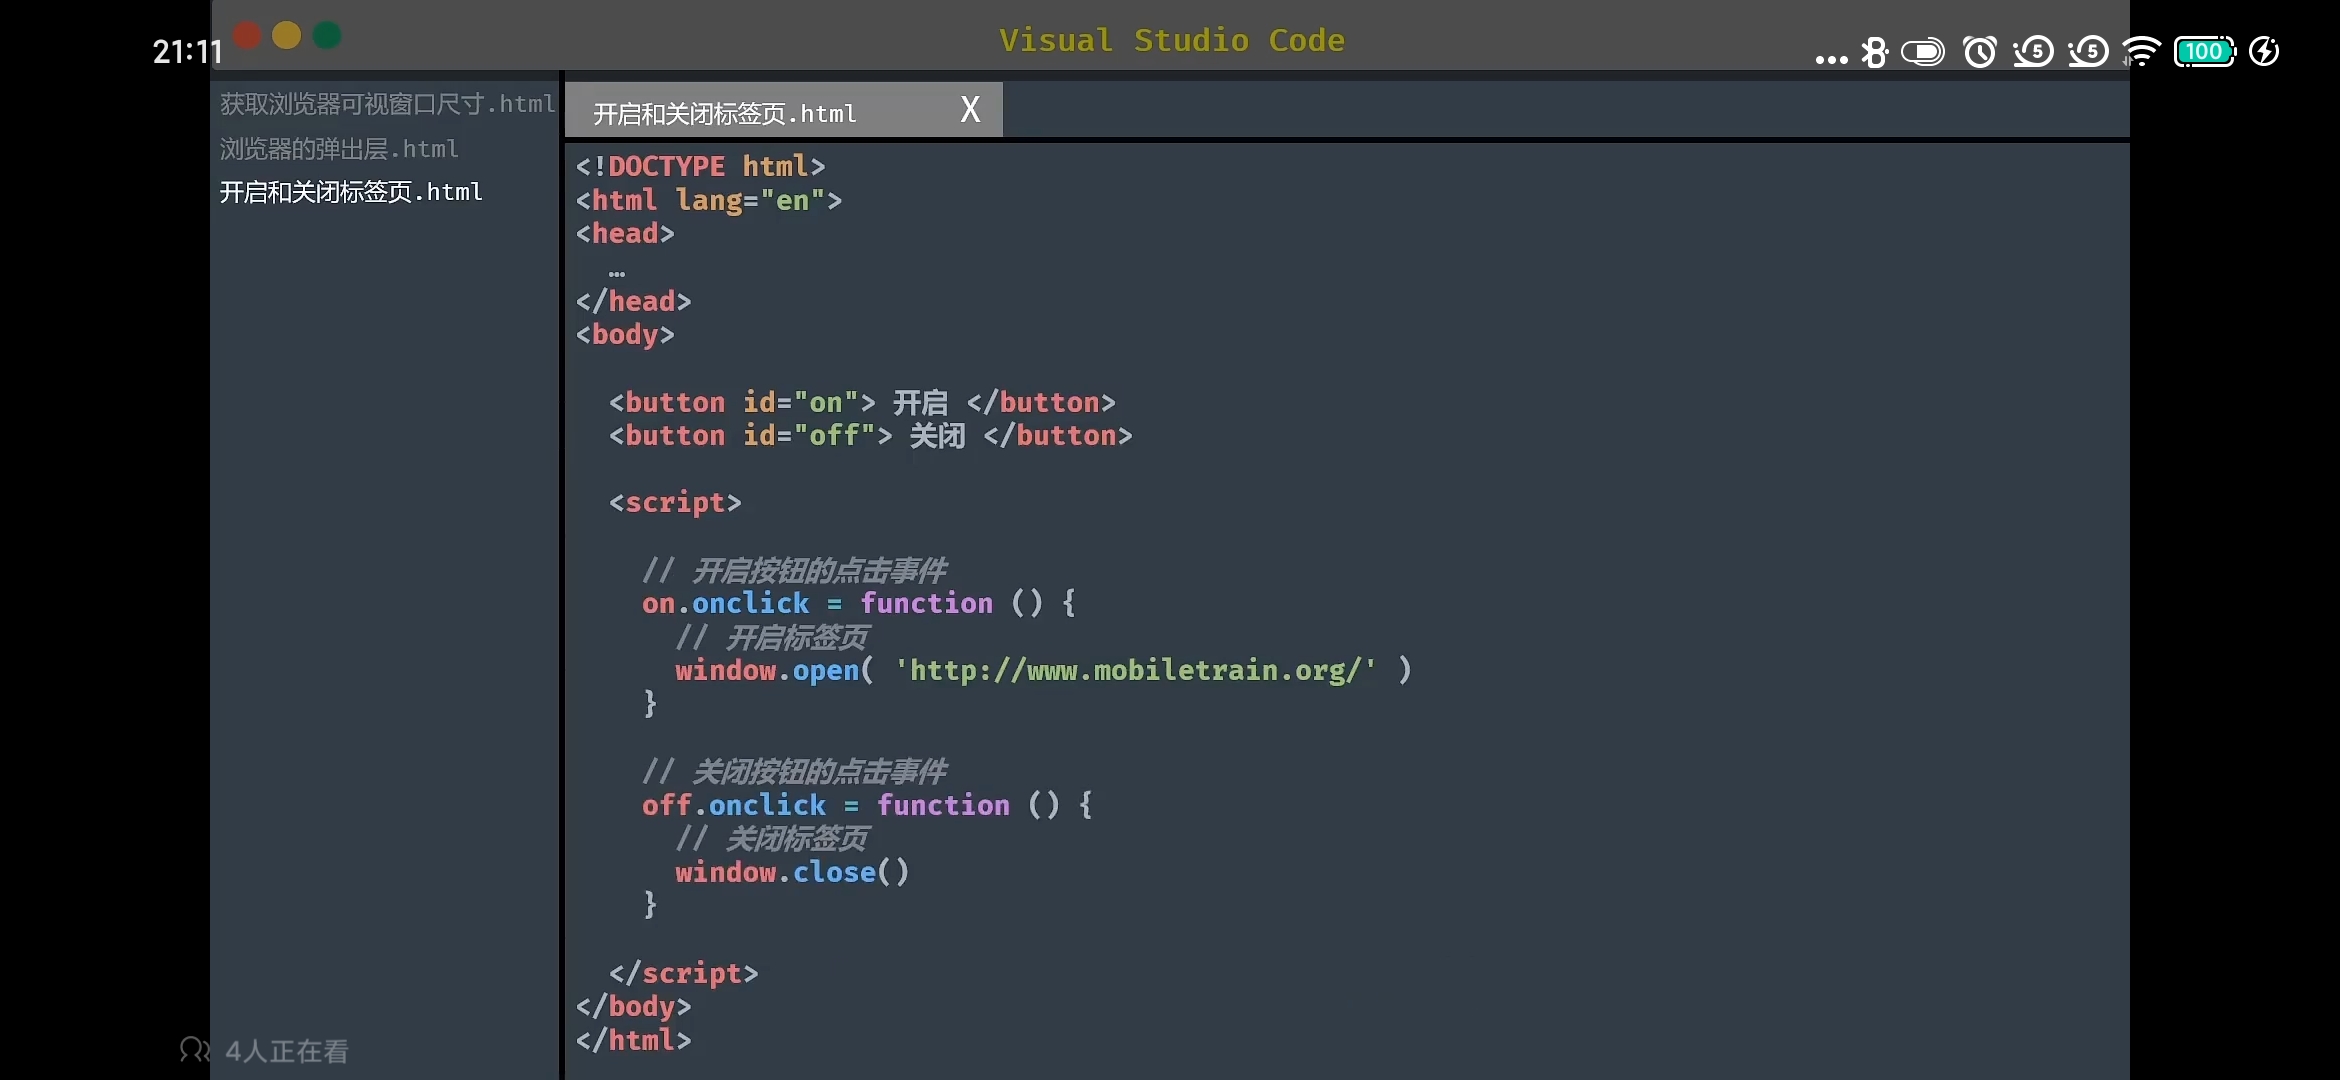Open the three-dots status overflow

point(1831,59)
